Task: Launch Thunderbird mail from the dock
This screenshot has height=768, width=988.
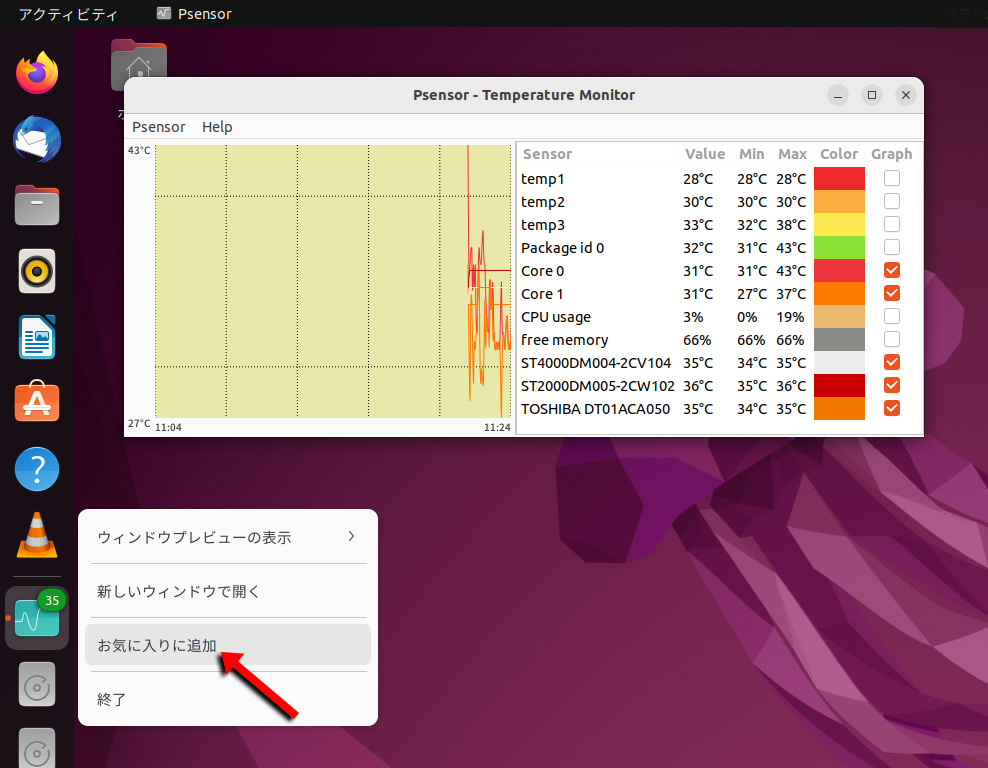Action: [x=37, y=139]
